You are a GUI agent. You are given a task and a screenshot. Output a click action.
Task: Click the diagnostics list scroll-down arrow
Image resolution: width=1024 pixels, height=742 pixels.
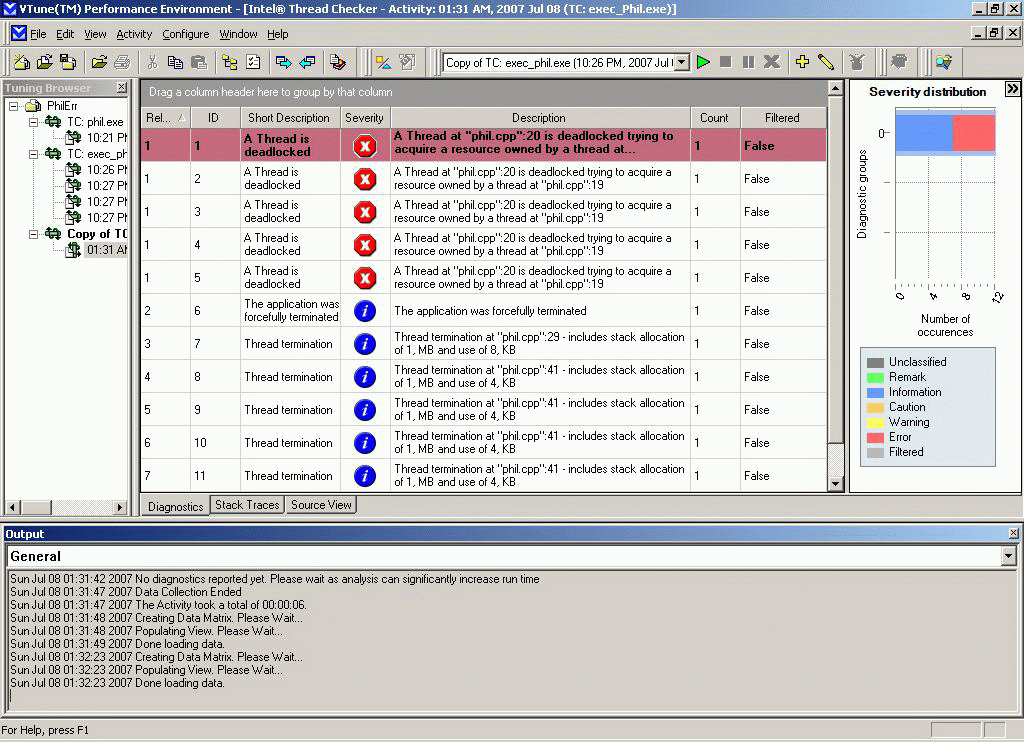[x=835, y=484]
